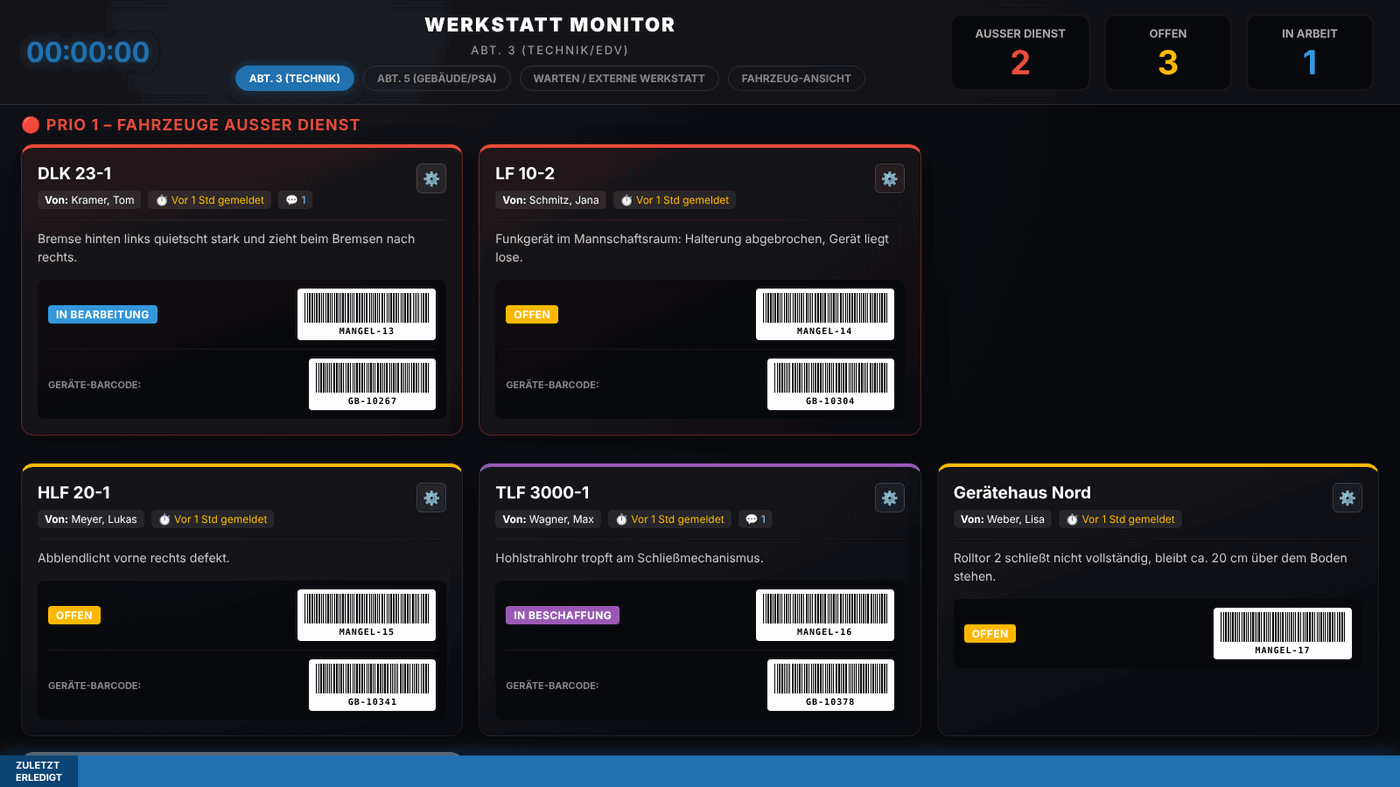The image size is (1400, 787).
Task: Click Offen status badge on HLF 20-1
Action: pos(74,615)
